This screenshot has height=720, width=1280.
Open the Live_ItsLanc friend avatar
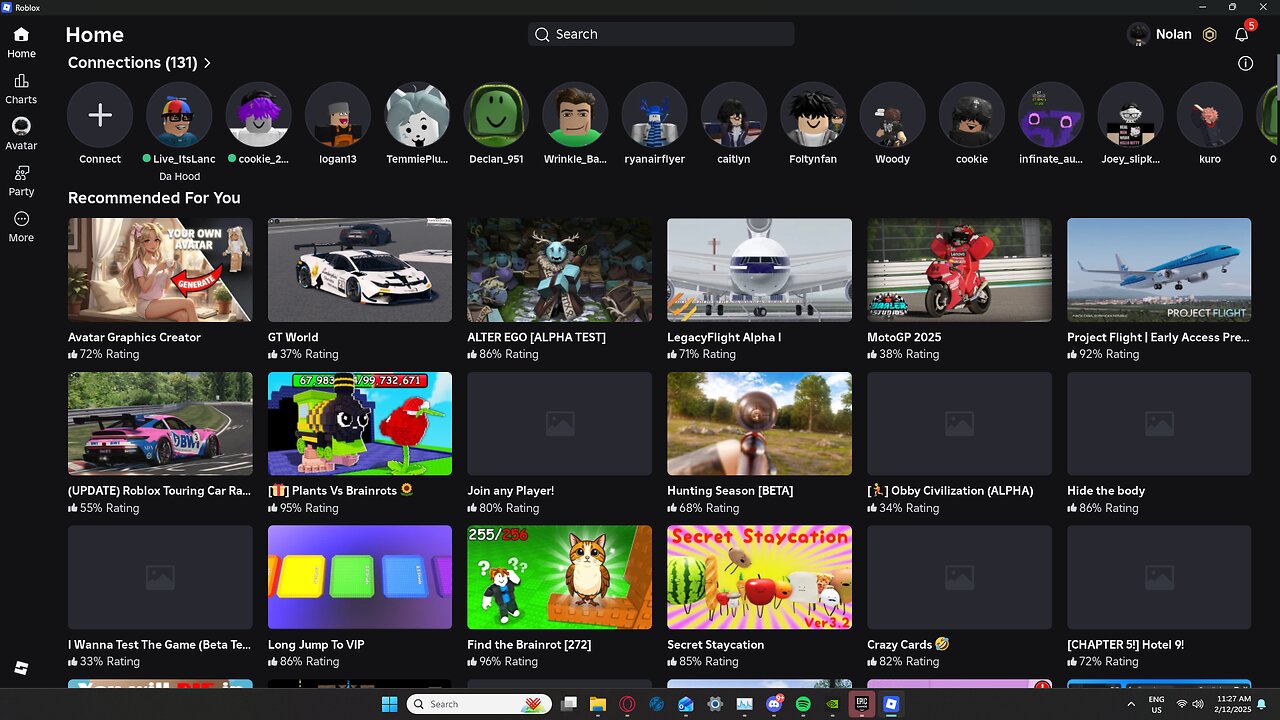click(179, 115)
